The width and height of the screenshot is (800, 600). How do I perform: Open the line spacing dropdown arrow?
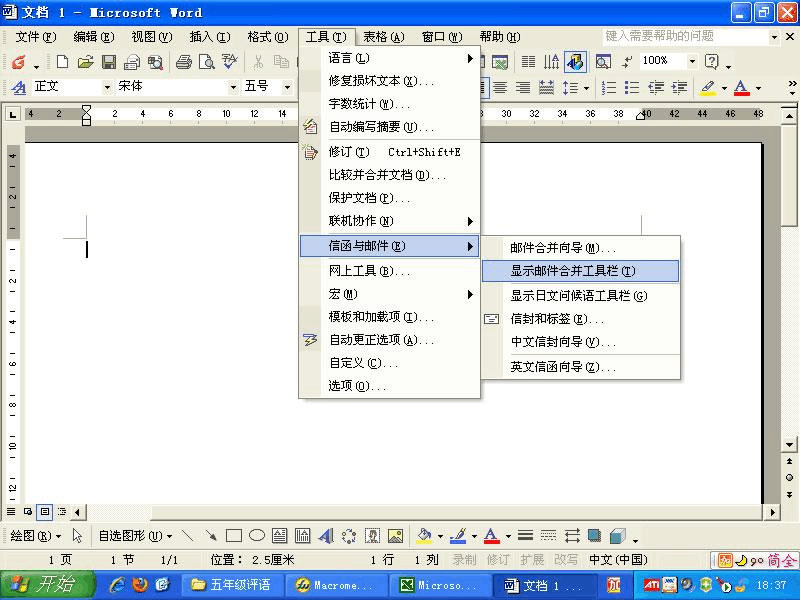[x=586, y=88]
